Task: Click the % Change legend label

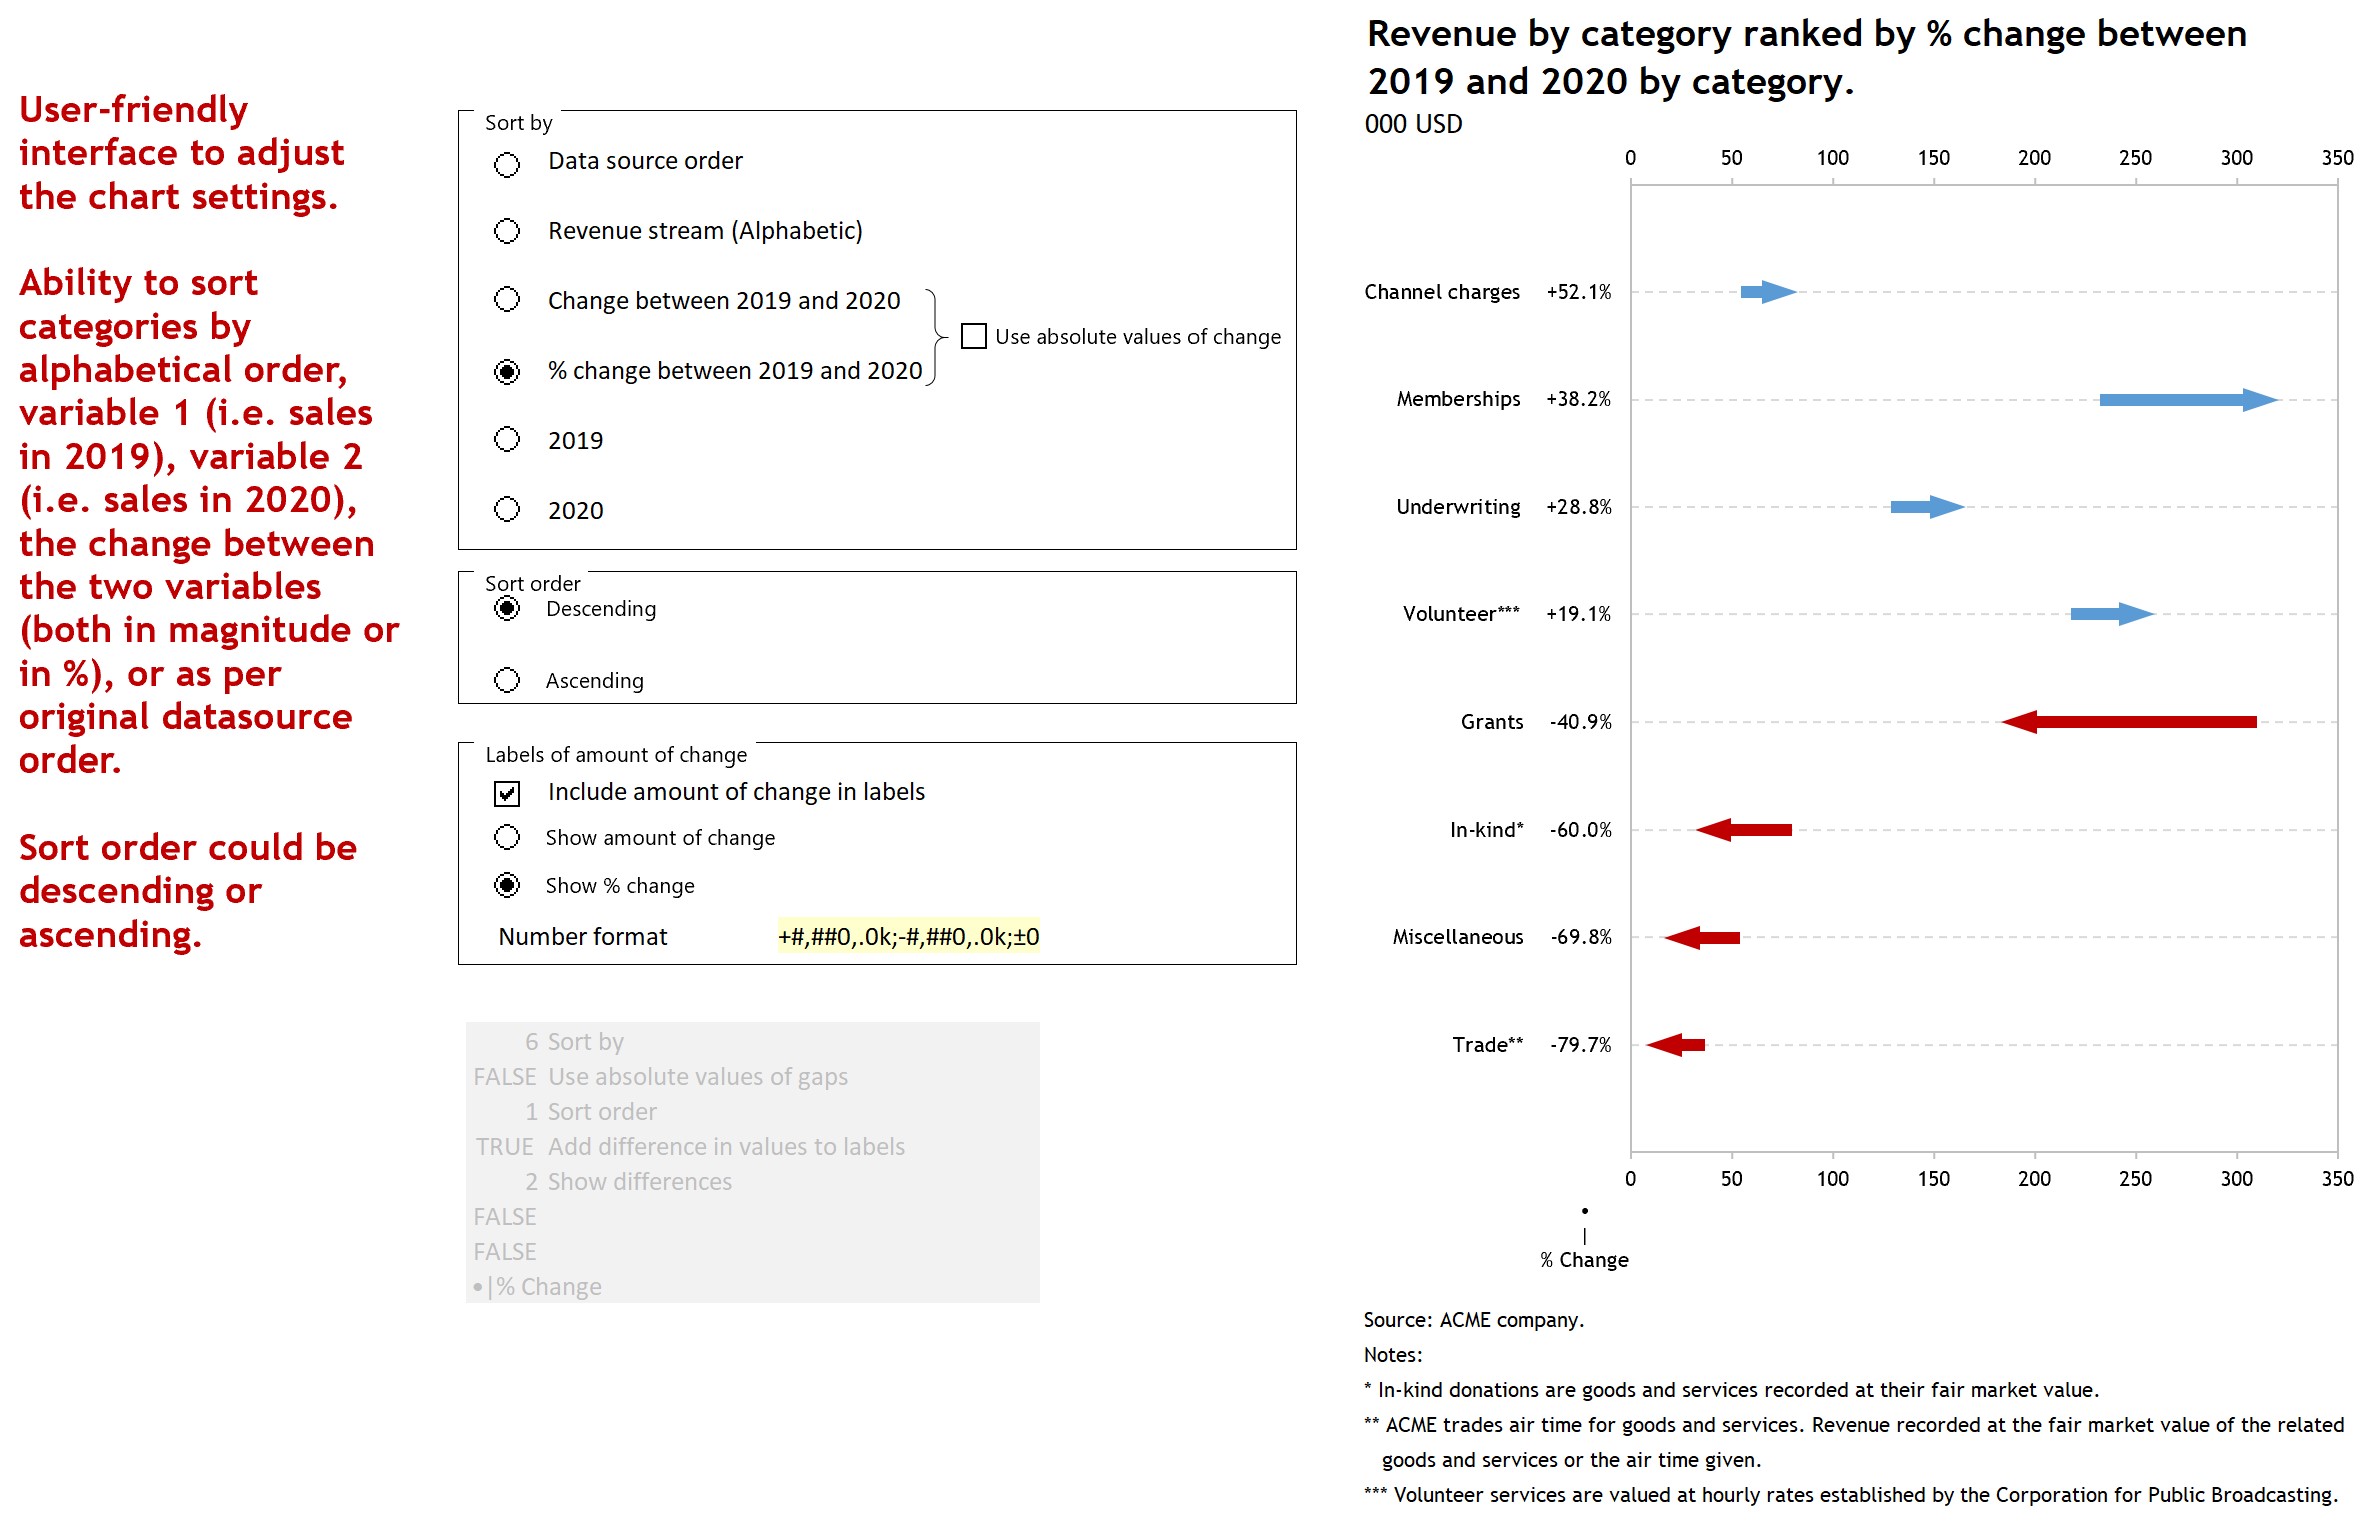Action: pos(1584,1260)
